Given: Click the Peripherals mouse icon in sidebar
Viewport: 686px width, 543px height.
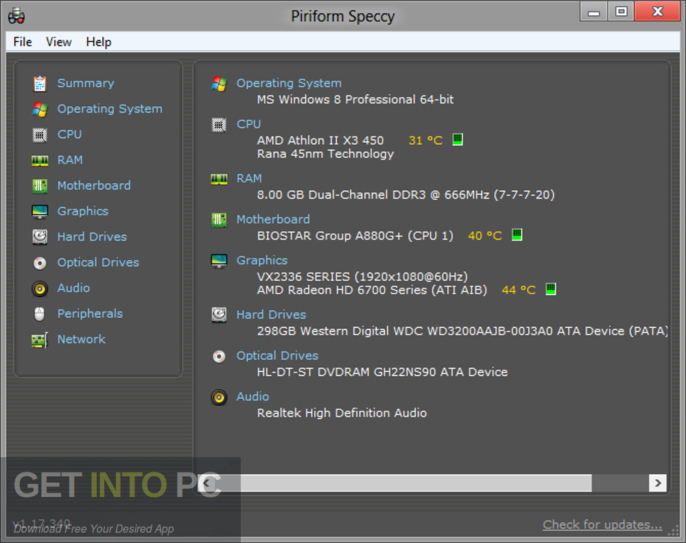Looking at the screenshot, I should pyautogui.click(x=39, y=314).
